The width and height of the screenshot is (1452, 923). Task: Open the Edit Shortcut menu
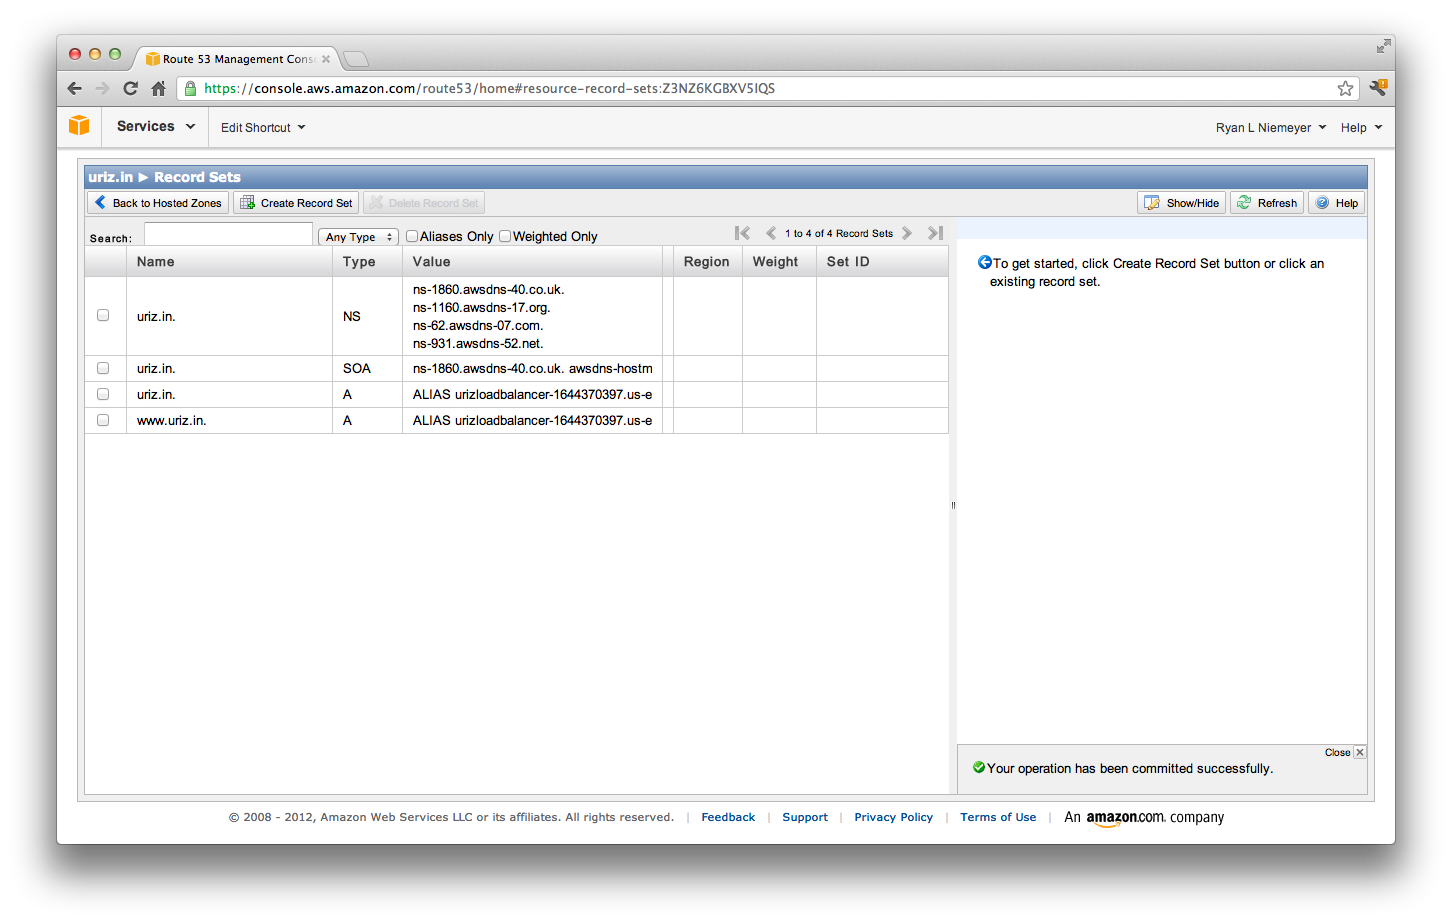263,127
